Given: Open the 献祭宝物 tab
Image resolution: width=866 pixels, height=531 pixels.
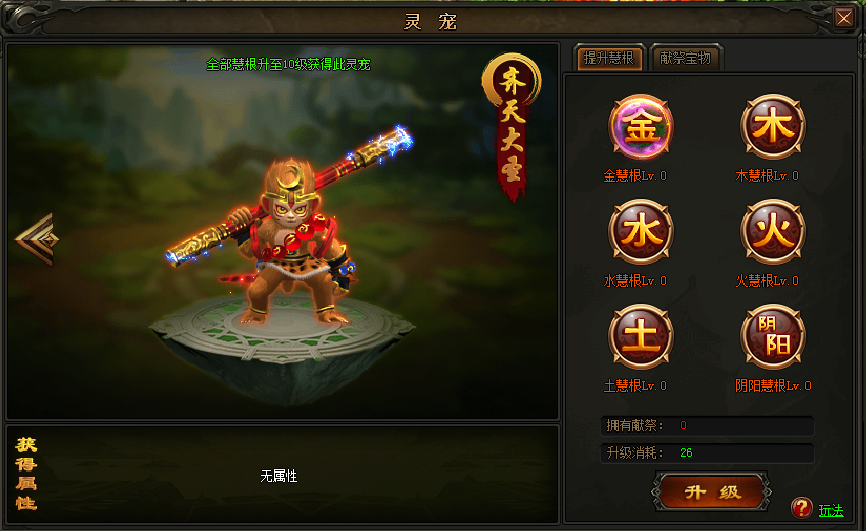Looking at the screenshot, I should [x=685, y=57].
